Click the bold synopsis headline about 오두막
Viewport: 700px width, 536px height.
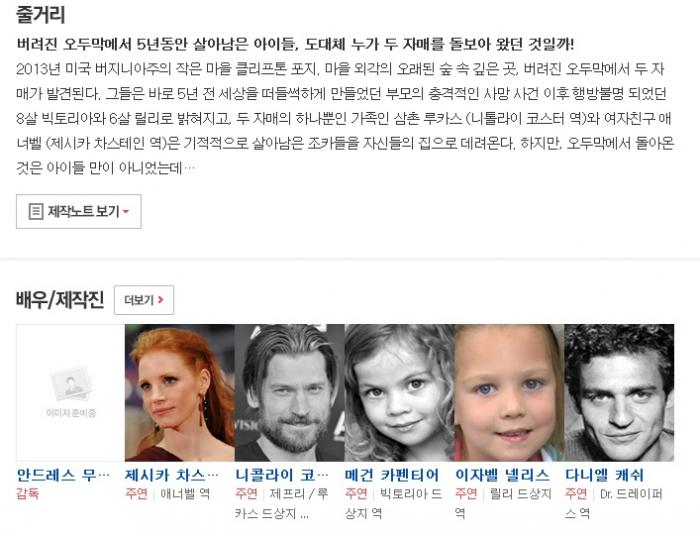(x=295, y=44)
